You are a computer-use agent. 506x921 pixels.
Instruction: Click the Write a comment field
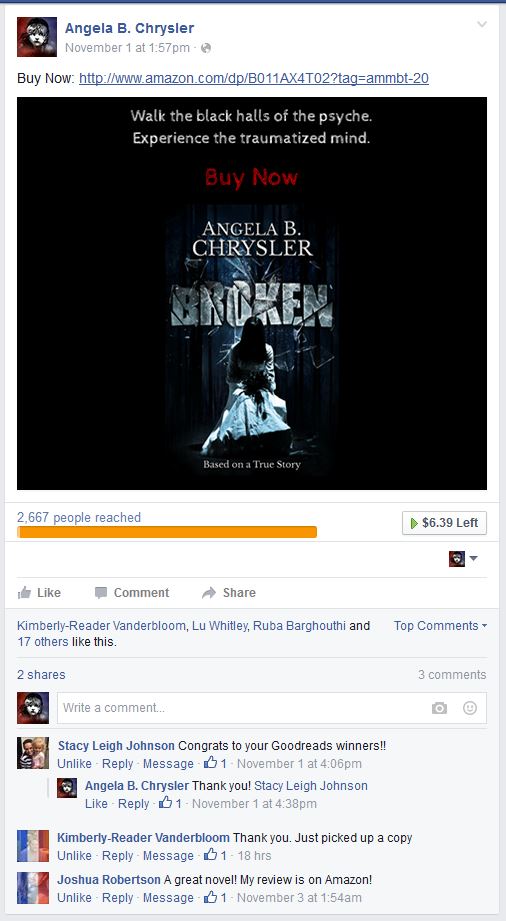tap(272, 708)
